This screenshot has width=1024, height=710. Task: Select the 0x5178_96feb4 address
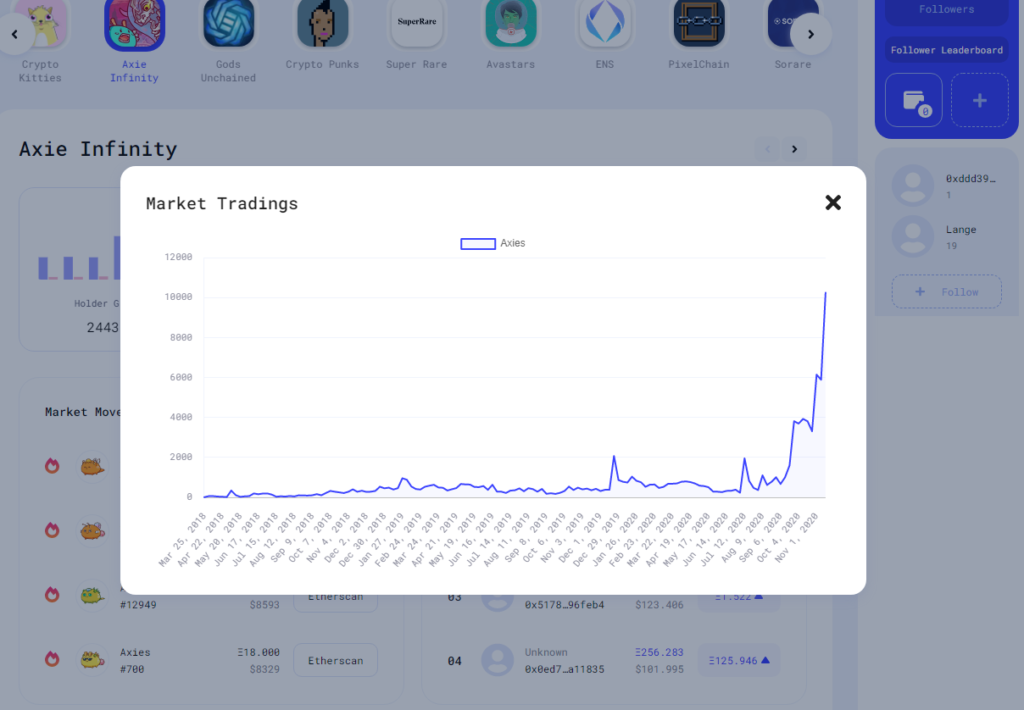564,605
